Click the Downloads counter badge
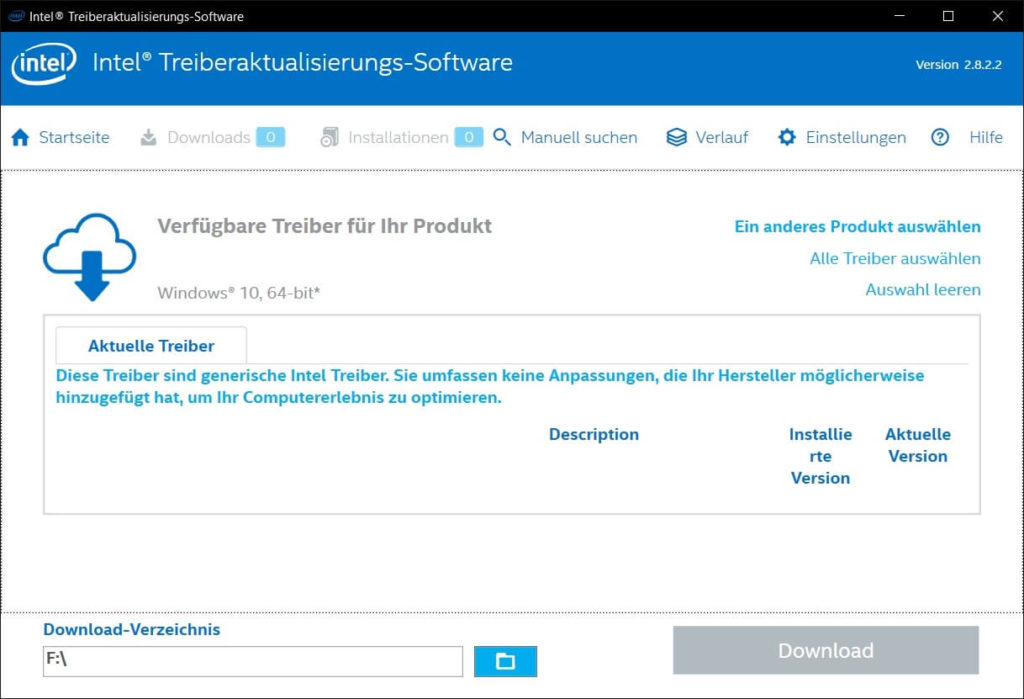Image resolution: width=1024 pixels, height=699 pixels. [270, 138]
